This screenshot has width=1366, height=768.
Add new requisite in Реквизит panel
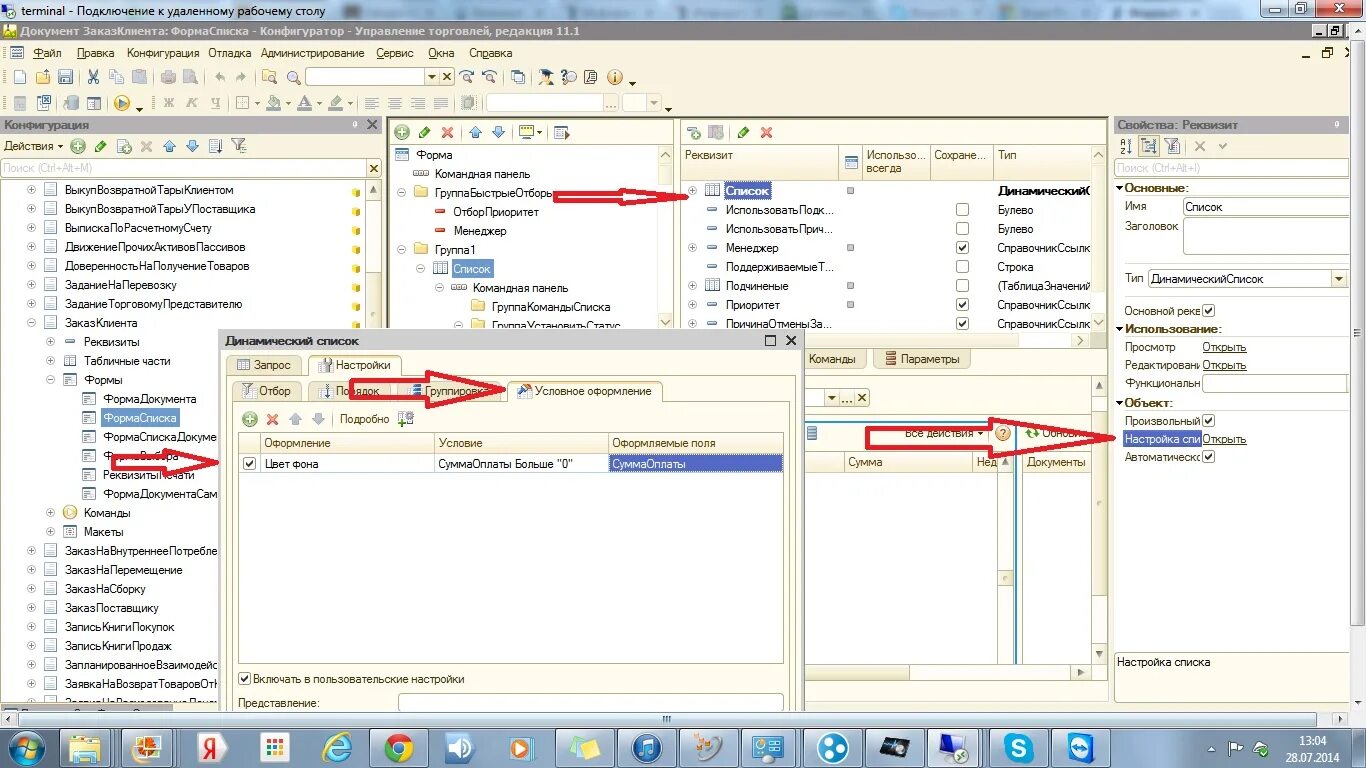coord(693,132)
